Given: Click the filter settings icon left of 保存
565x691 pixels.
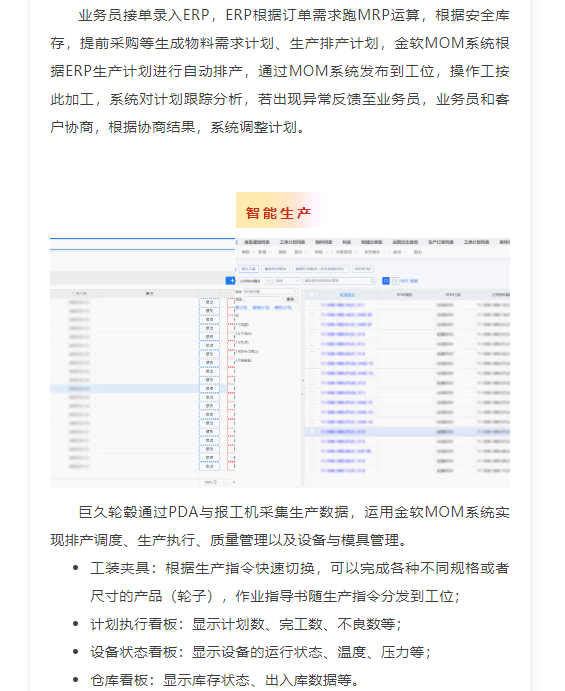Looking at the screenshot, I should pos(396,281).
